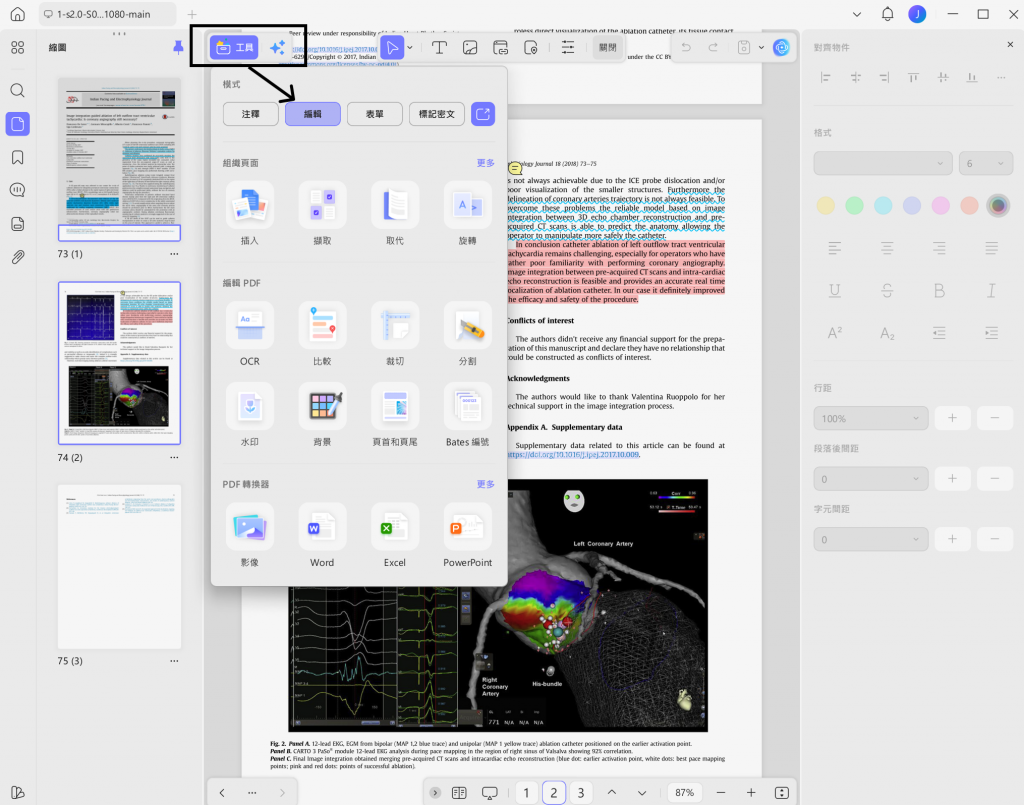Open the Tools menu (工具)
This screenshot has width=1024, height=805.
(x=234, y=48)
